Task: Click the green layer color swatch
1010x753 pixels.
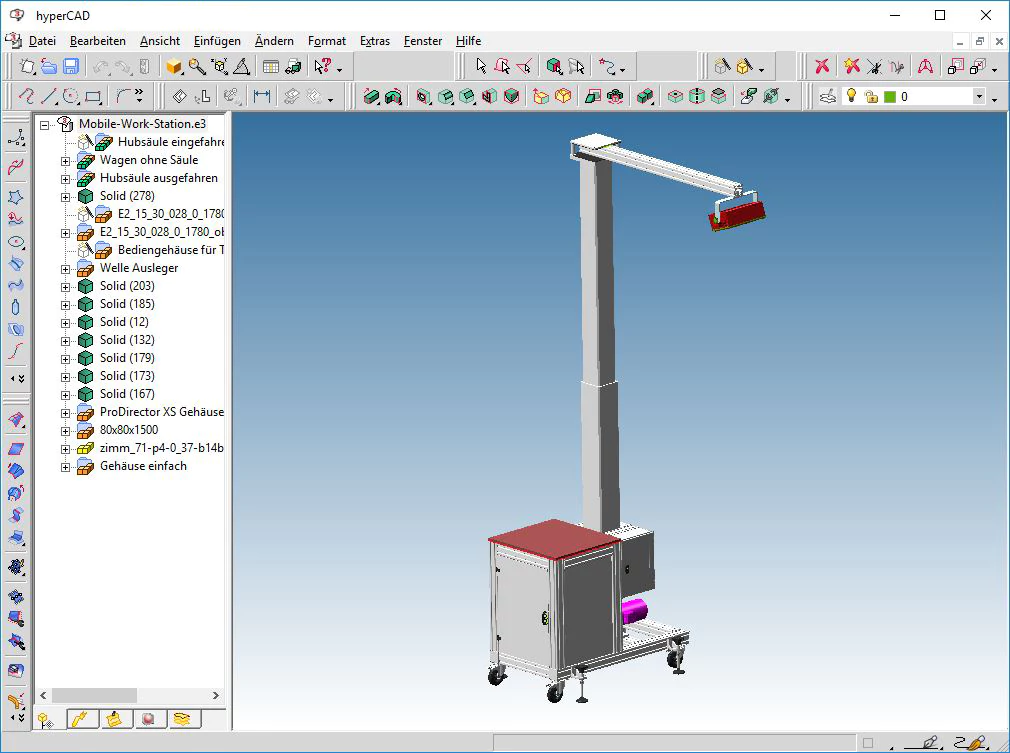Action: click(x=889, y=97)
